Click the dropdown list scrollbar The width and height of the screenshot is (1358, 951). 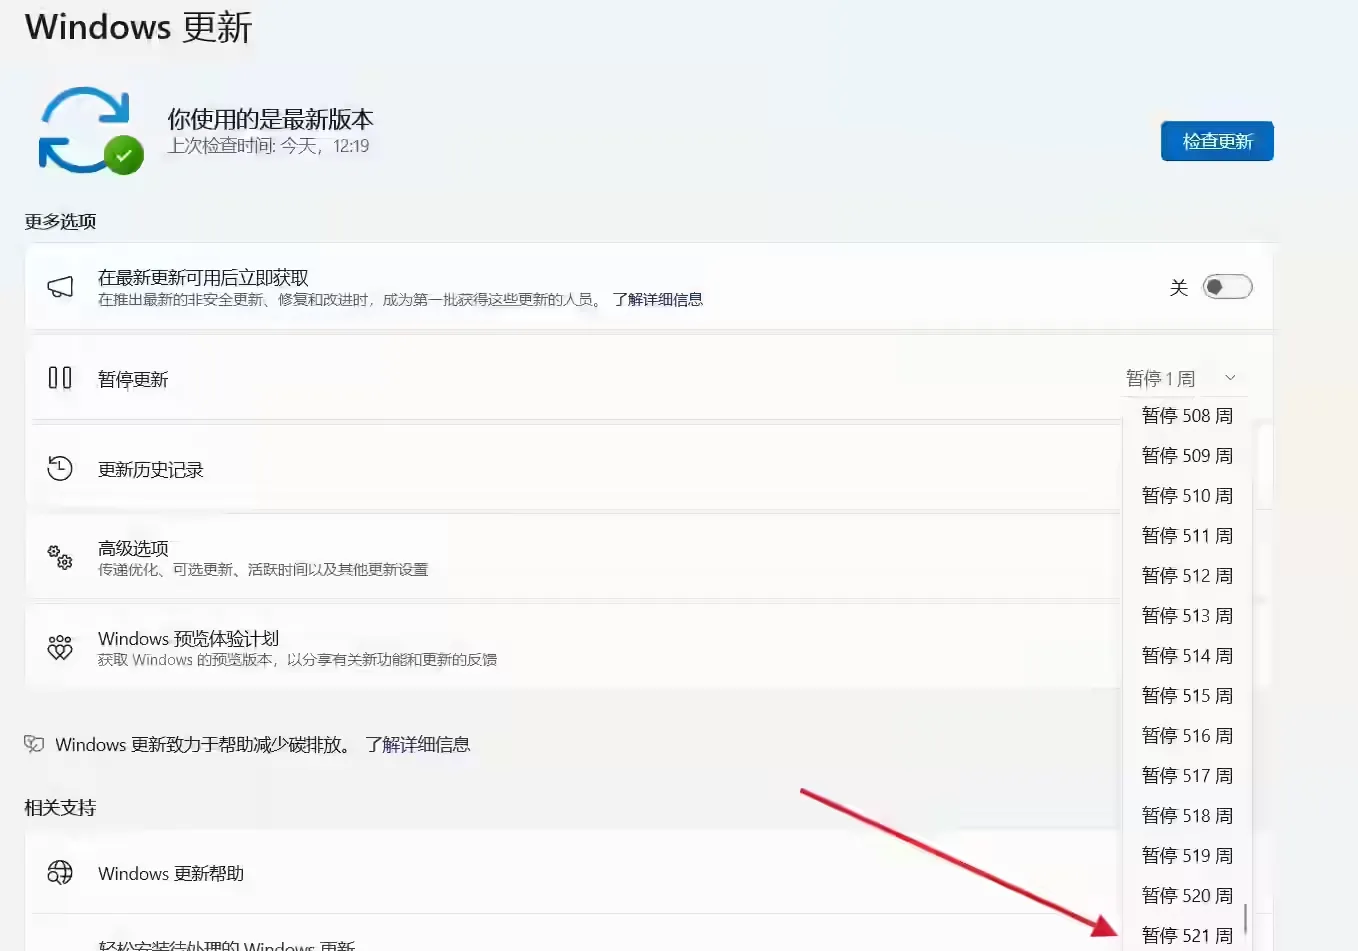[1245, 915]
